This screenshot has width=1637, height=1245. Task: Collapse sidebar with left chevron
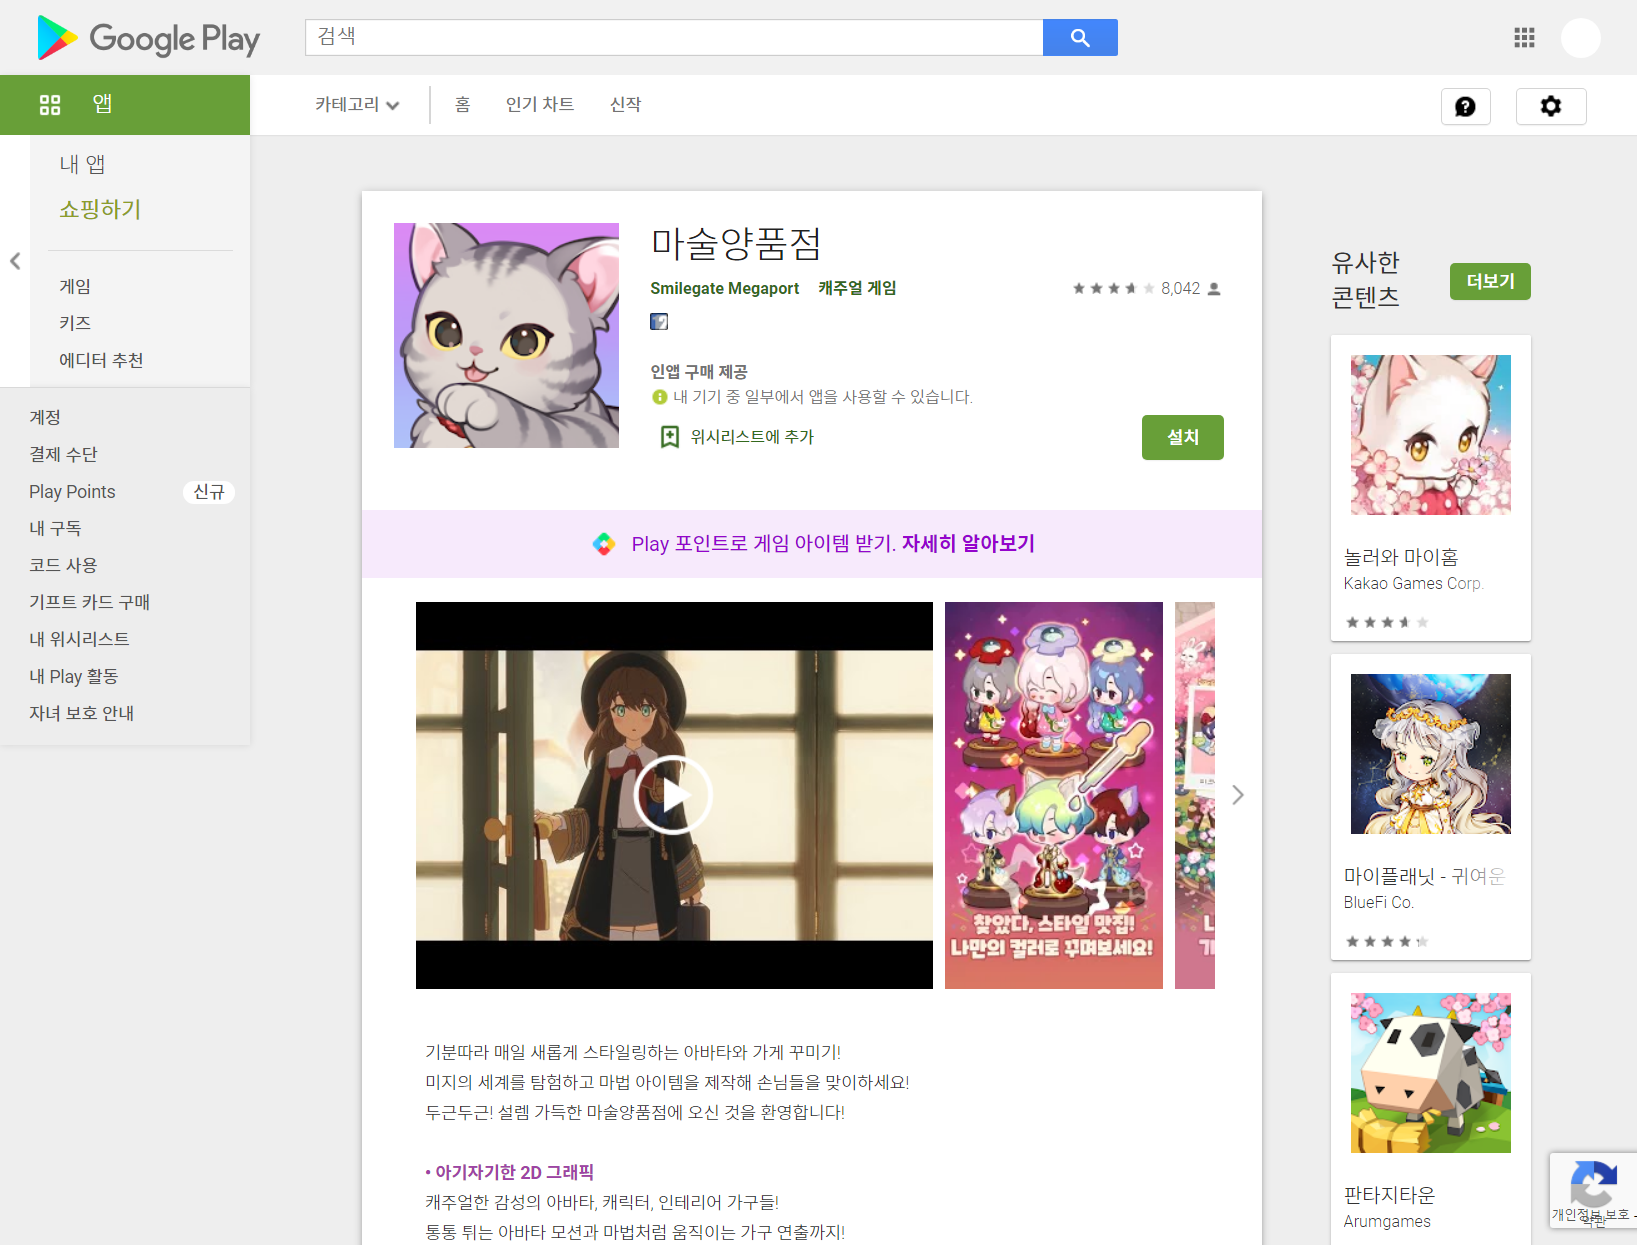15,261
